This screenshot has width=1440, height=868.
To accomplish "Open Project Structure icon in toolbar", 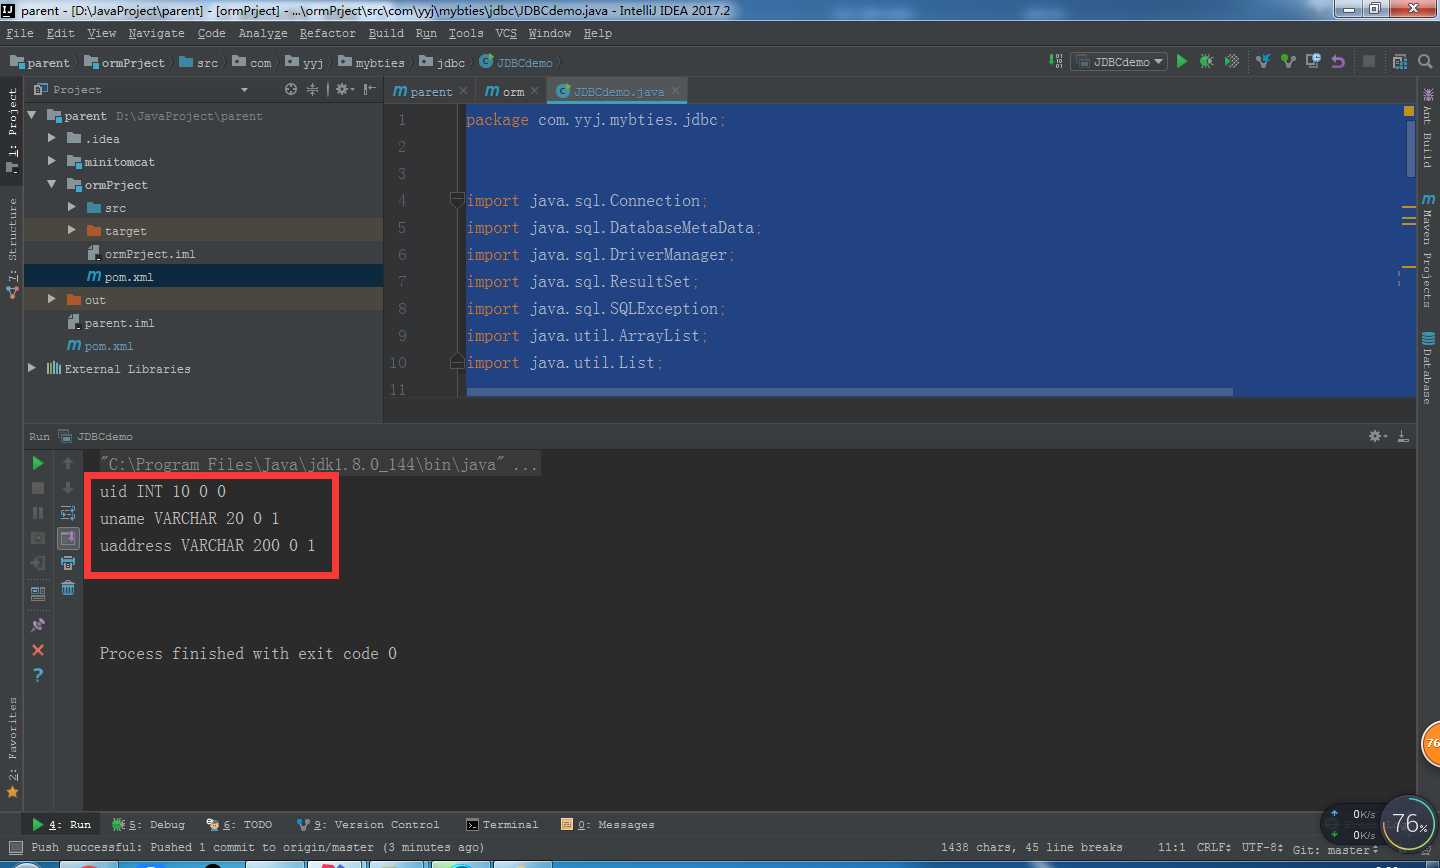I will [x=1400, y=62].
